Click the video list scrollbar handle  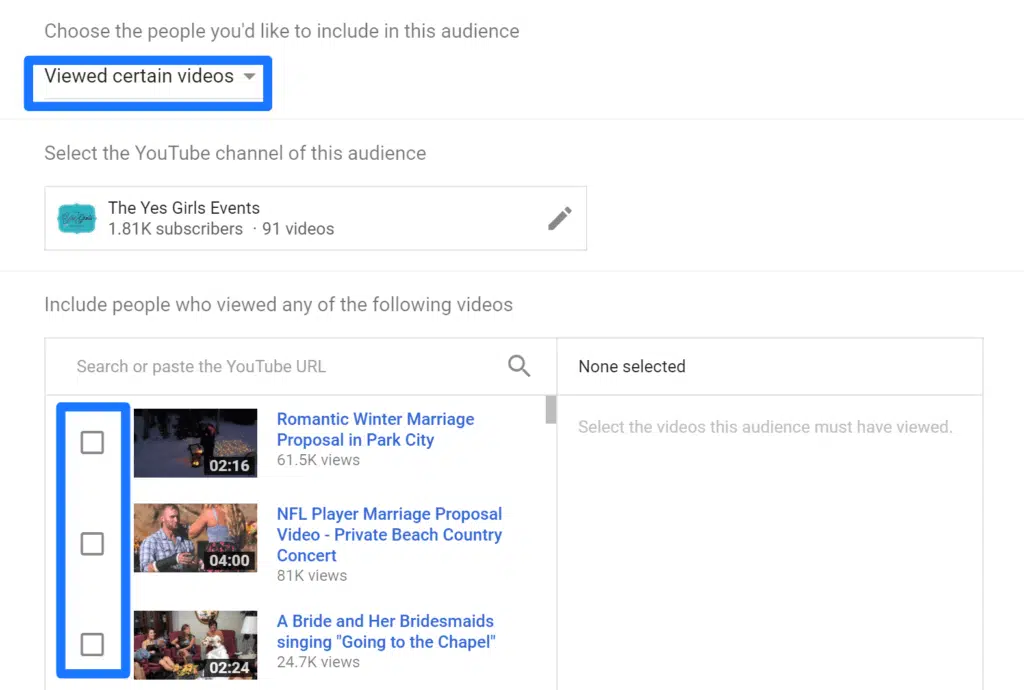(x=550, y=410)
